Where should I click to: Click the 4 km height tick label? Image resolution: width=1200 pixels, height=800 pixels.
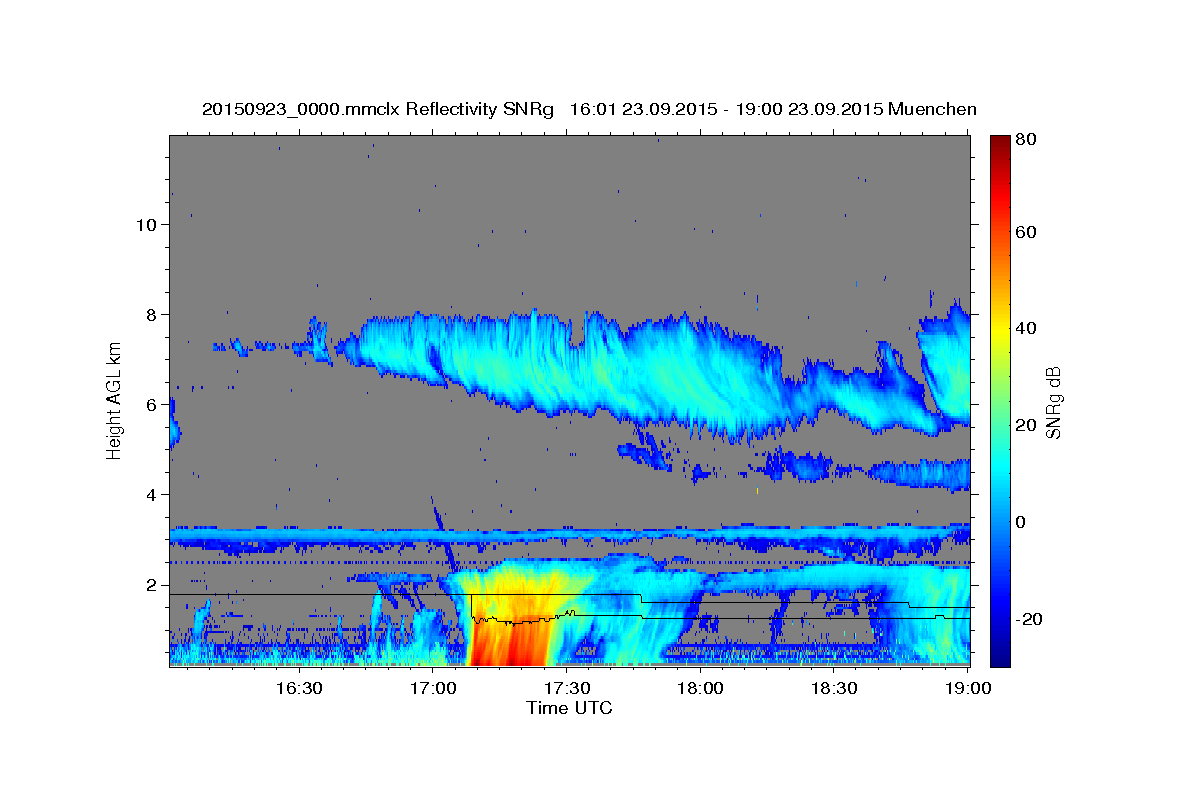pyautogui.click(x=153, y=495)
